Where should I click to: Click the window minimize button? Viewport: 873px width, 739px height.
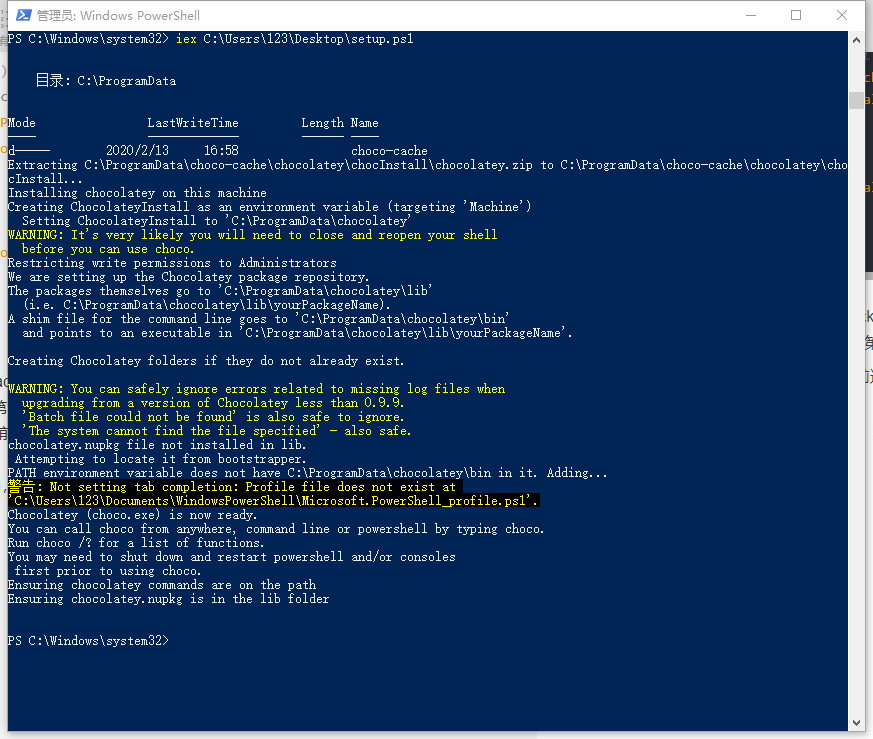point(751,16)
